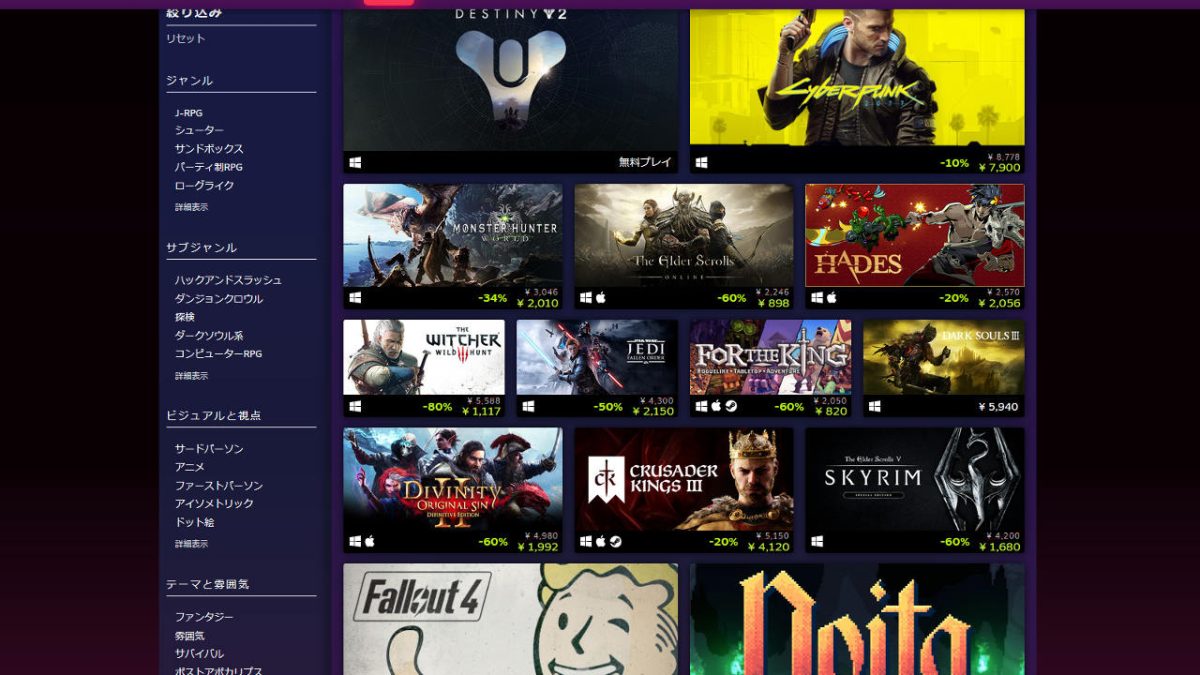Click the Apple icon on For The King card

tap(716, 406)
